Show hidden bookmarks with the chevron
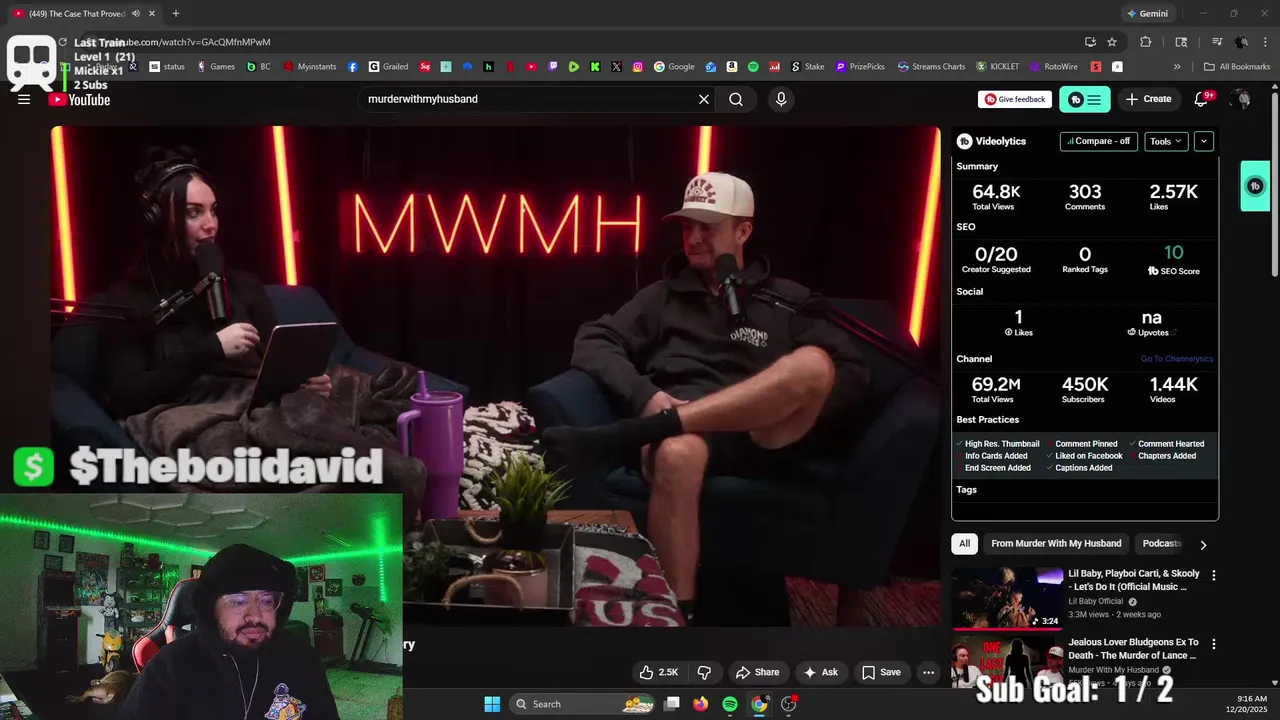This screenshot has height=720, width=1280. click(1177, 67)
